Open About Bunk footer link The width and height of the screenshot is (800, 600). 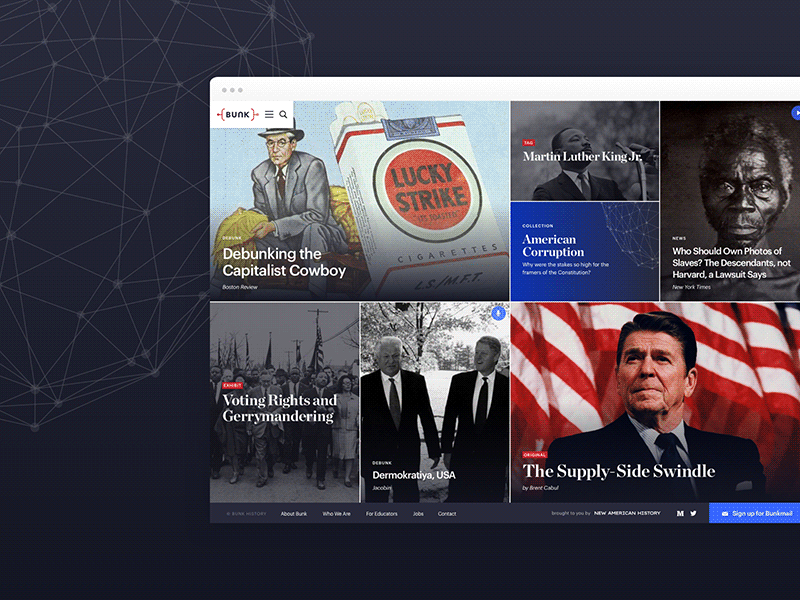tap(294, 514)
